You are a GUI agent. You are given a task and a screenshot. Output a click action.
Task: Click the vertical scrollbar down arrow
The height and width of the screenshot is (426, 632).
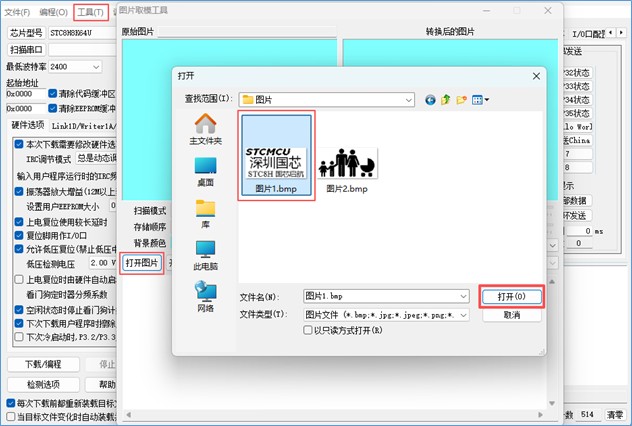552,403
